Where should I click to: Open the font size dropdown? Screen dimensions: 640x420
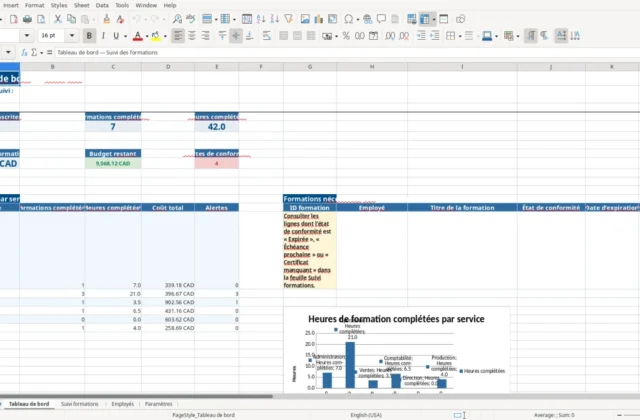[72, 36]
